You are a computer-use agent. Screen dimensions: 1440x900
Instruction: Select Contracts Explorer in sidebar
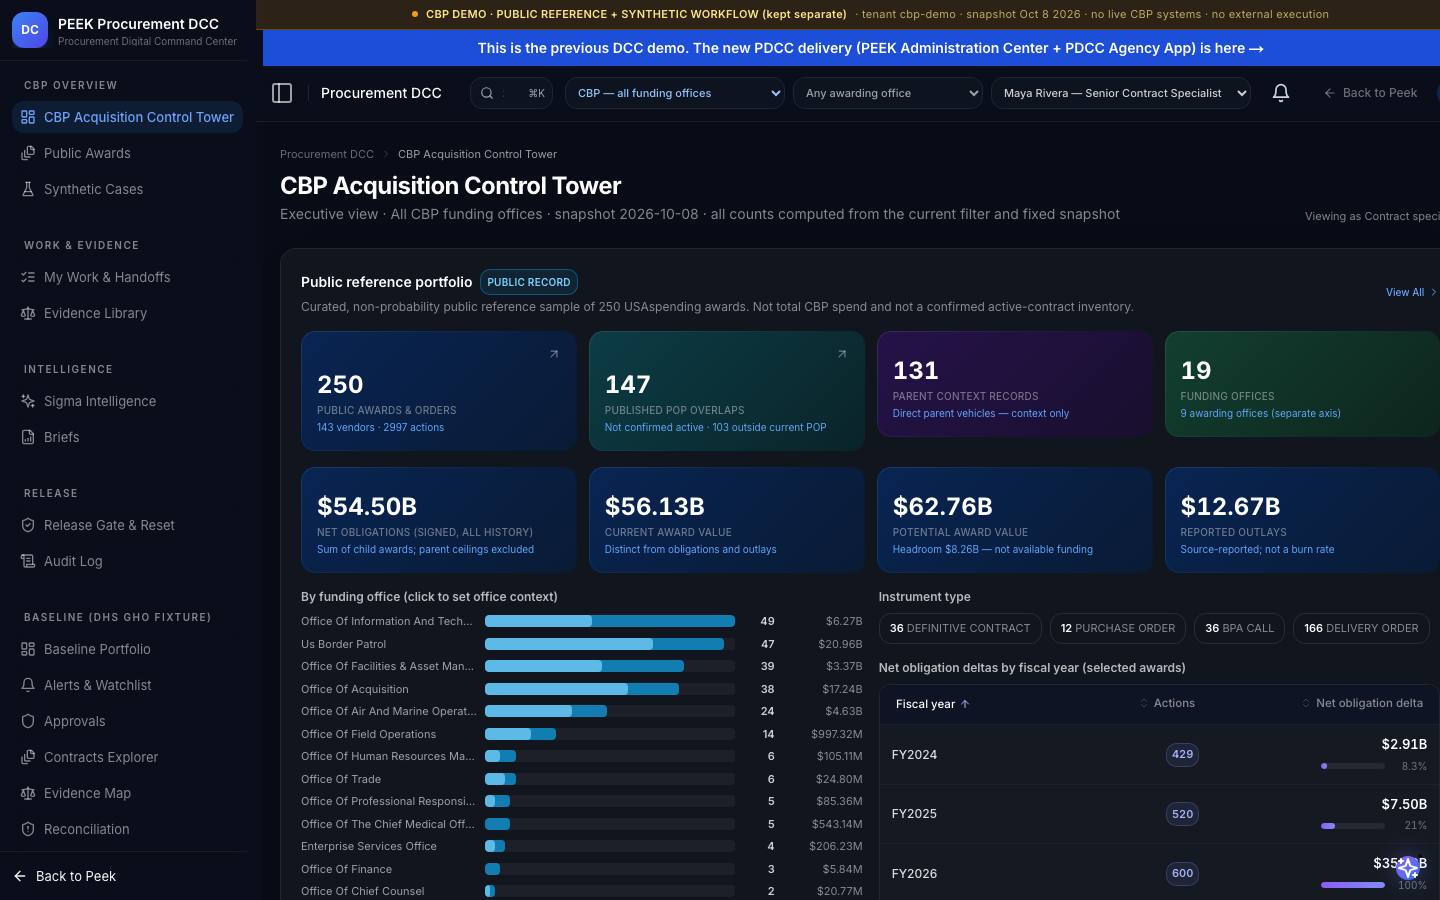(x=127, y=757)
